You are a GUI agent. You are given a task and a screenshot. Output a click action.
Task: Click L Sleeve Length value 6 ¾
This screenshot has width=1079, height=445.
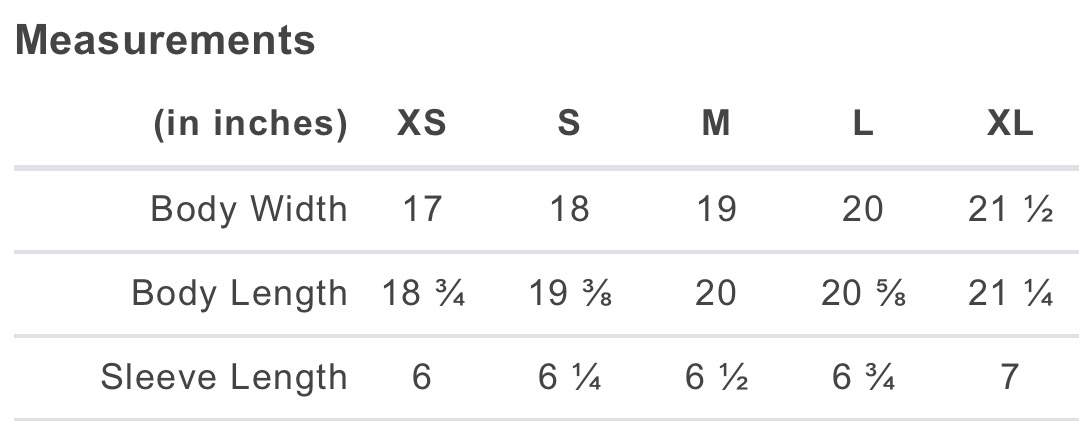pyautogui.click(x=863, y=377)
